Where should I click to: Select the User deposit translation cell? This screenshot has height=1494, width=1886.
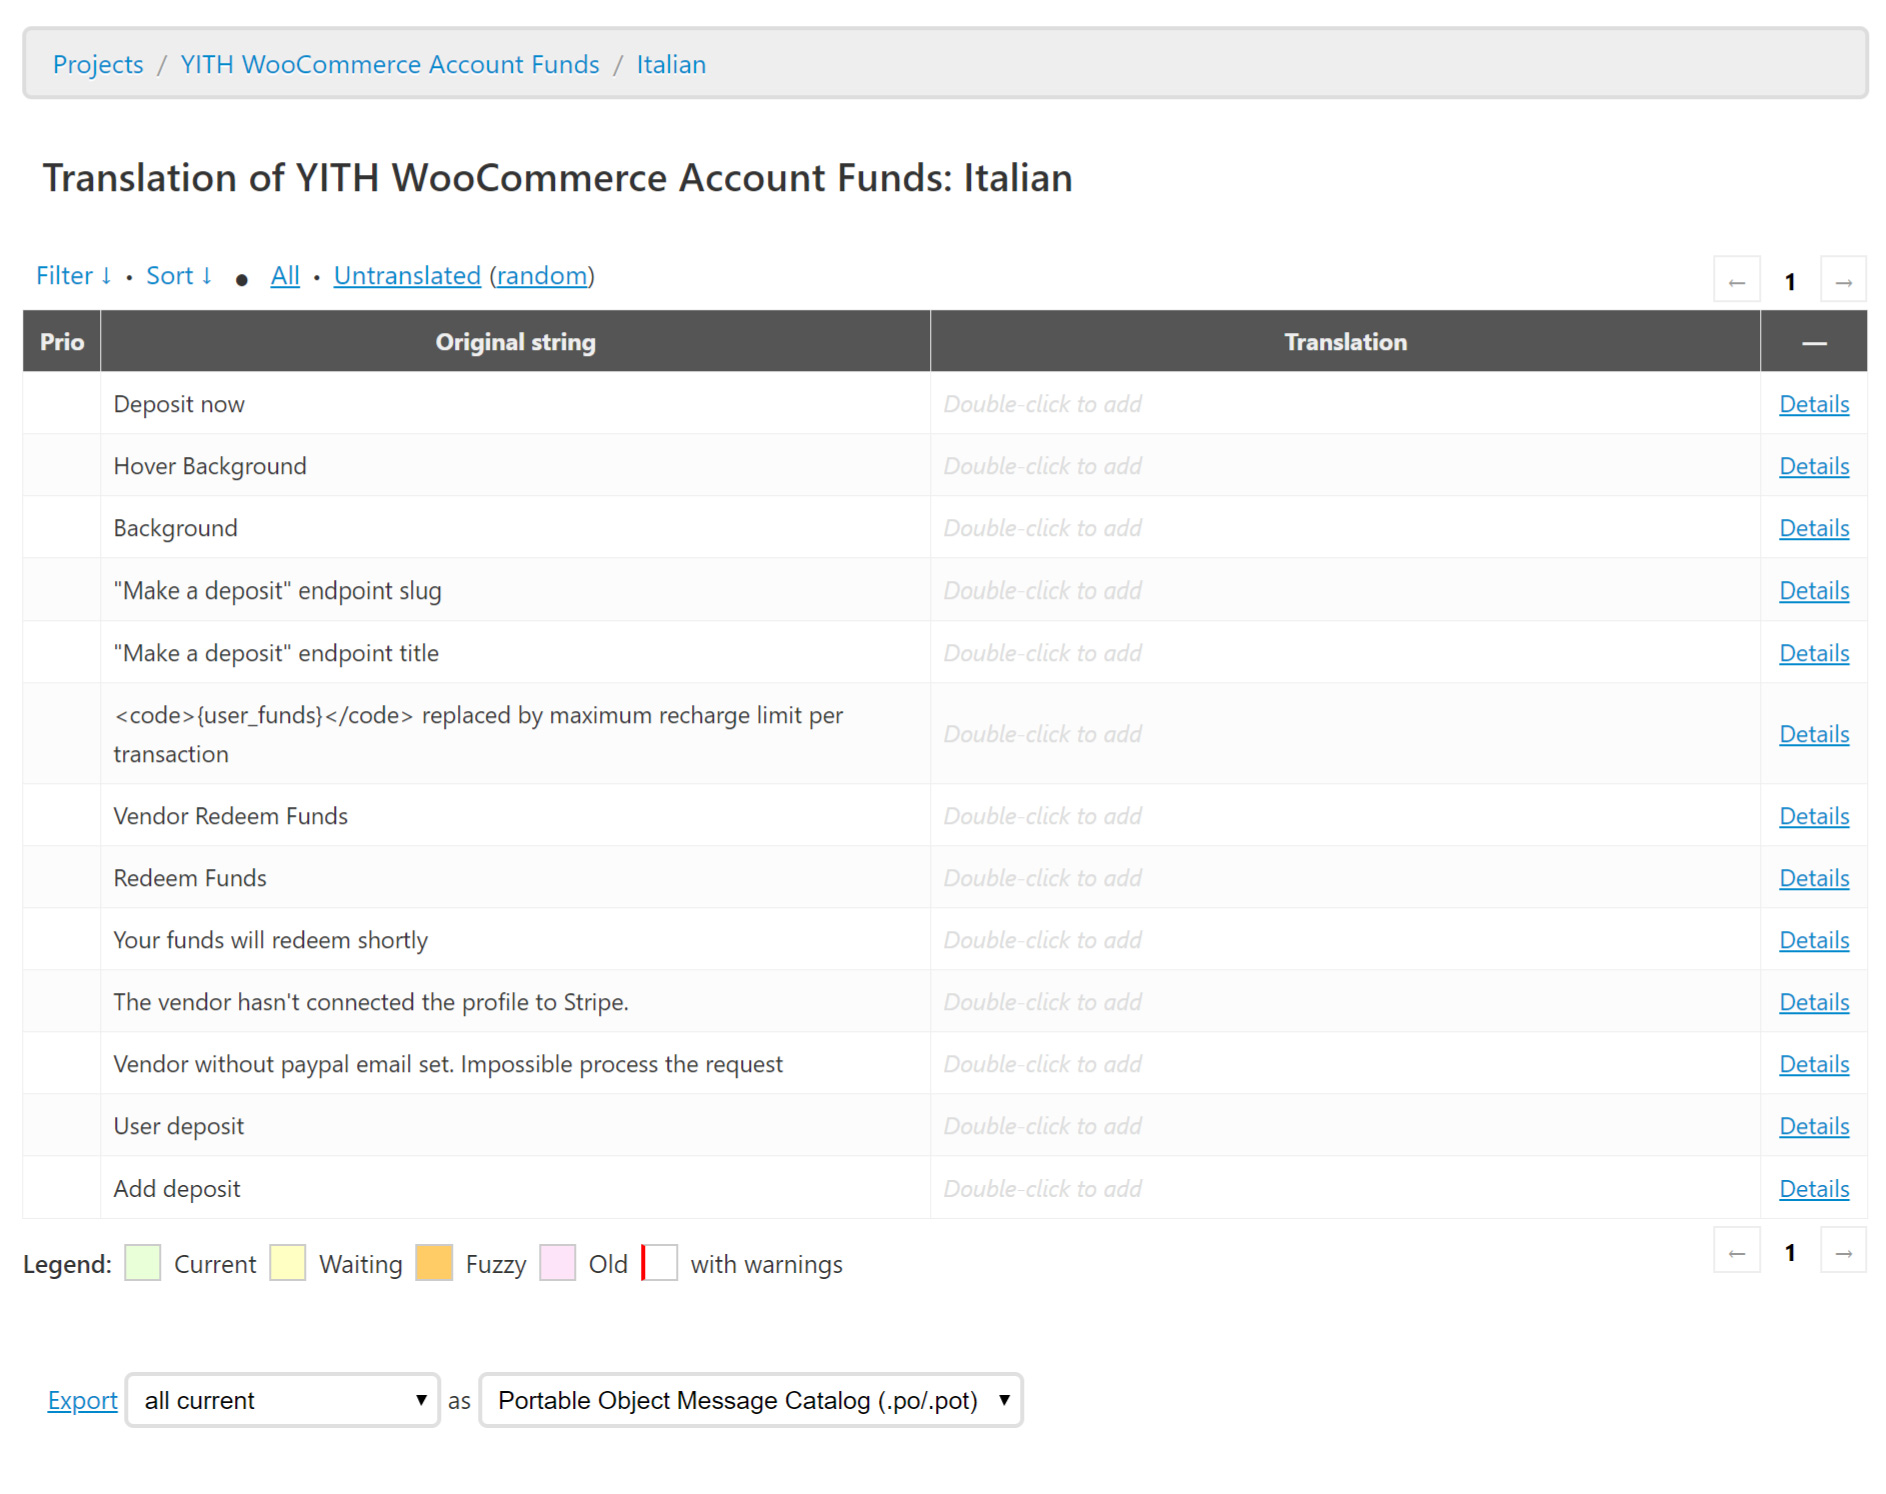tap(1345, 1126)
